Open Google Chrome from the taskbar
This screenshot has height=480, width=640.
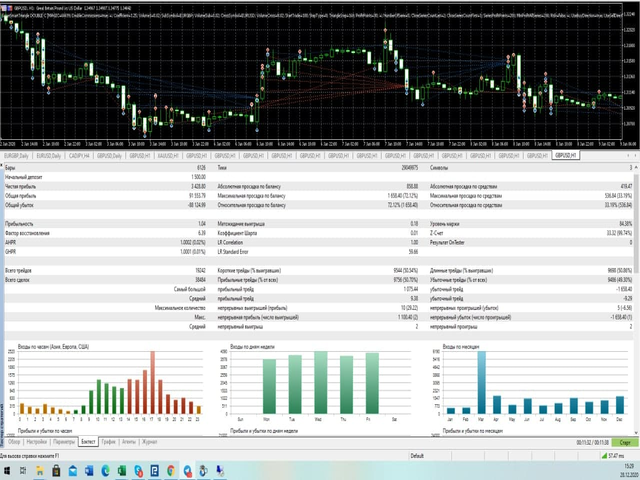click(171, 471)
